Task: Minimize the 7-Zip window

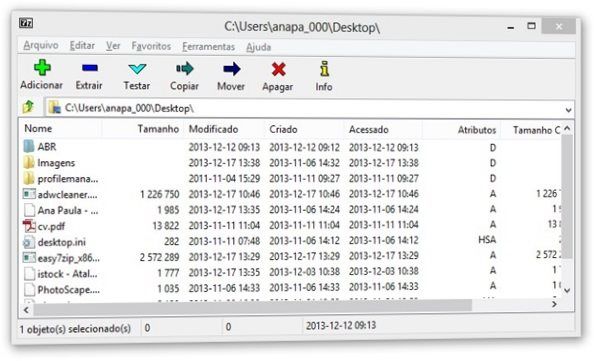Action: point(511,27)
